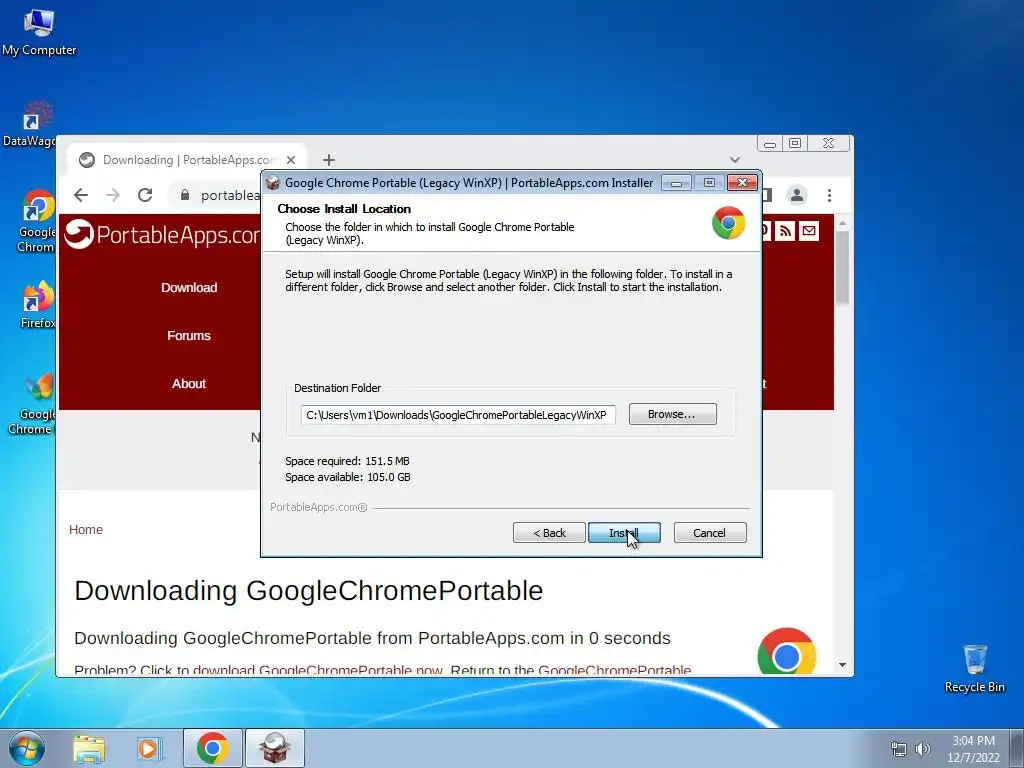Screen dimensions: 1024x768
Task: Reload the PortableApps page
Action: [x=145, y=195]
